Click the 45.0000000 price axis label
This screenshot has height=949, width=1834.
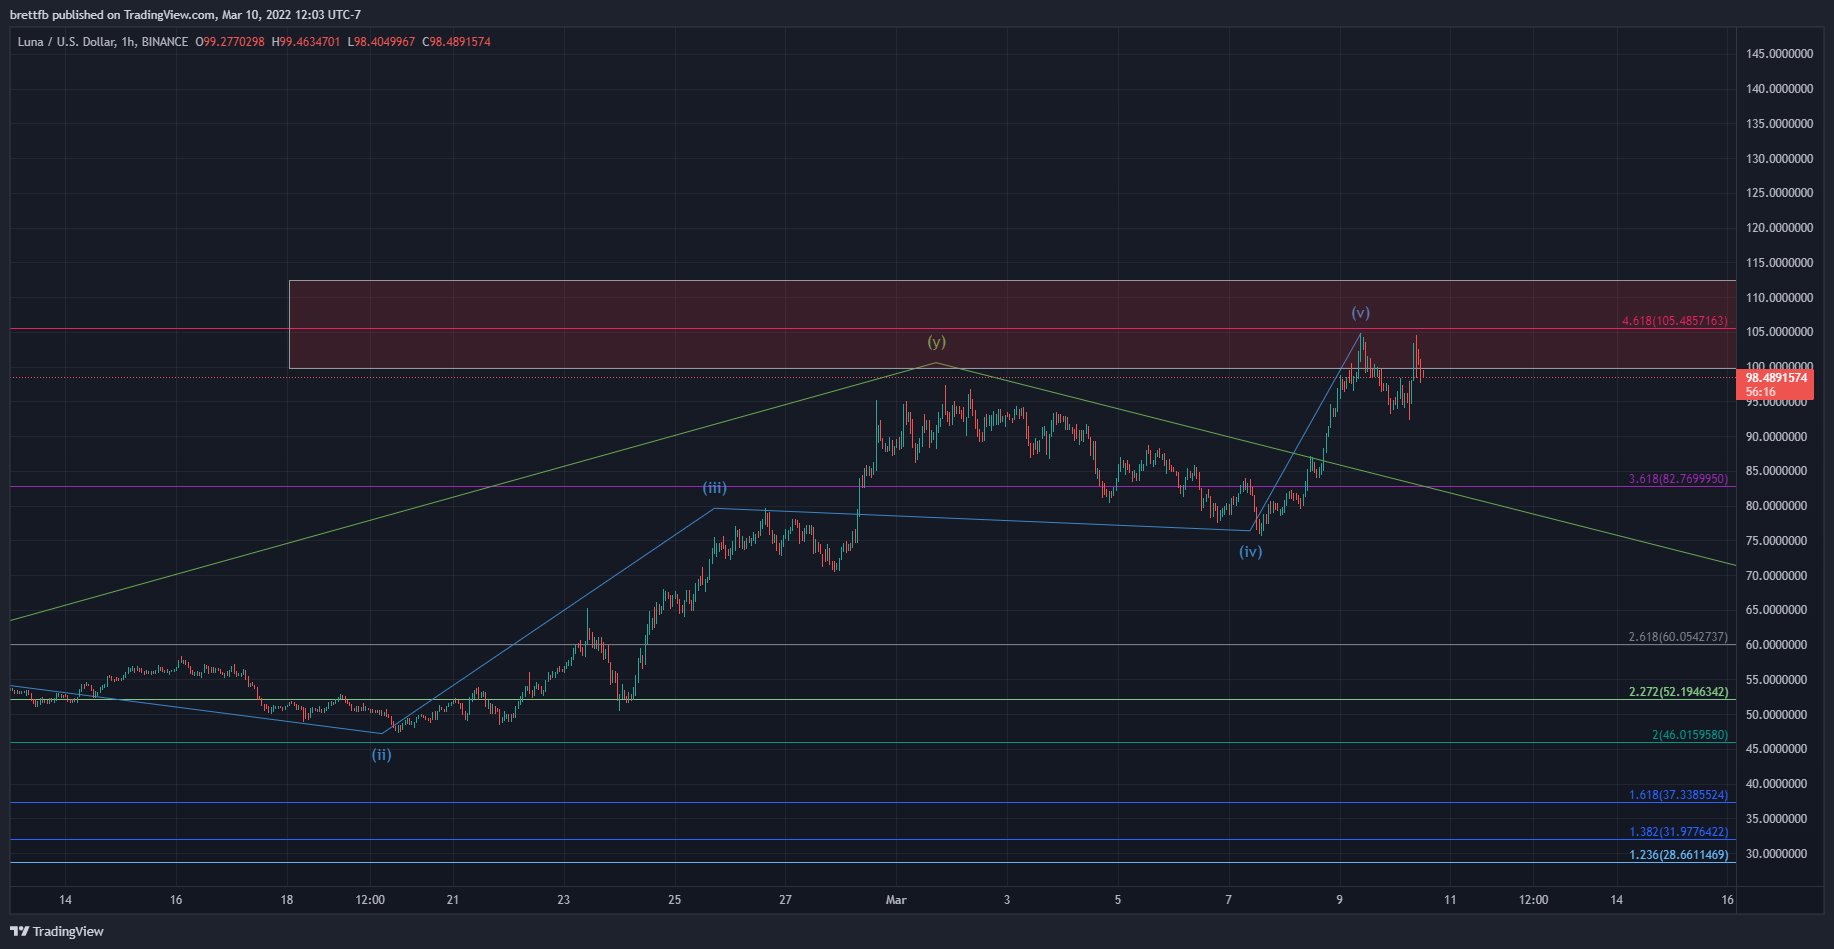coord(1776,749)
